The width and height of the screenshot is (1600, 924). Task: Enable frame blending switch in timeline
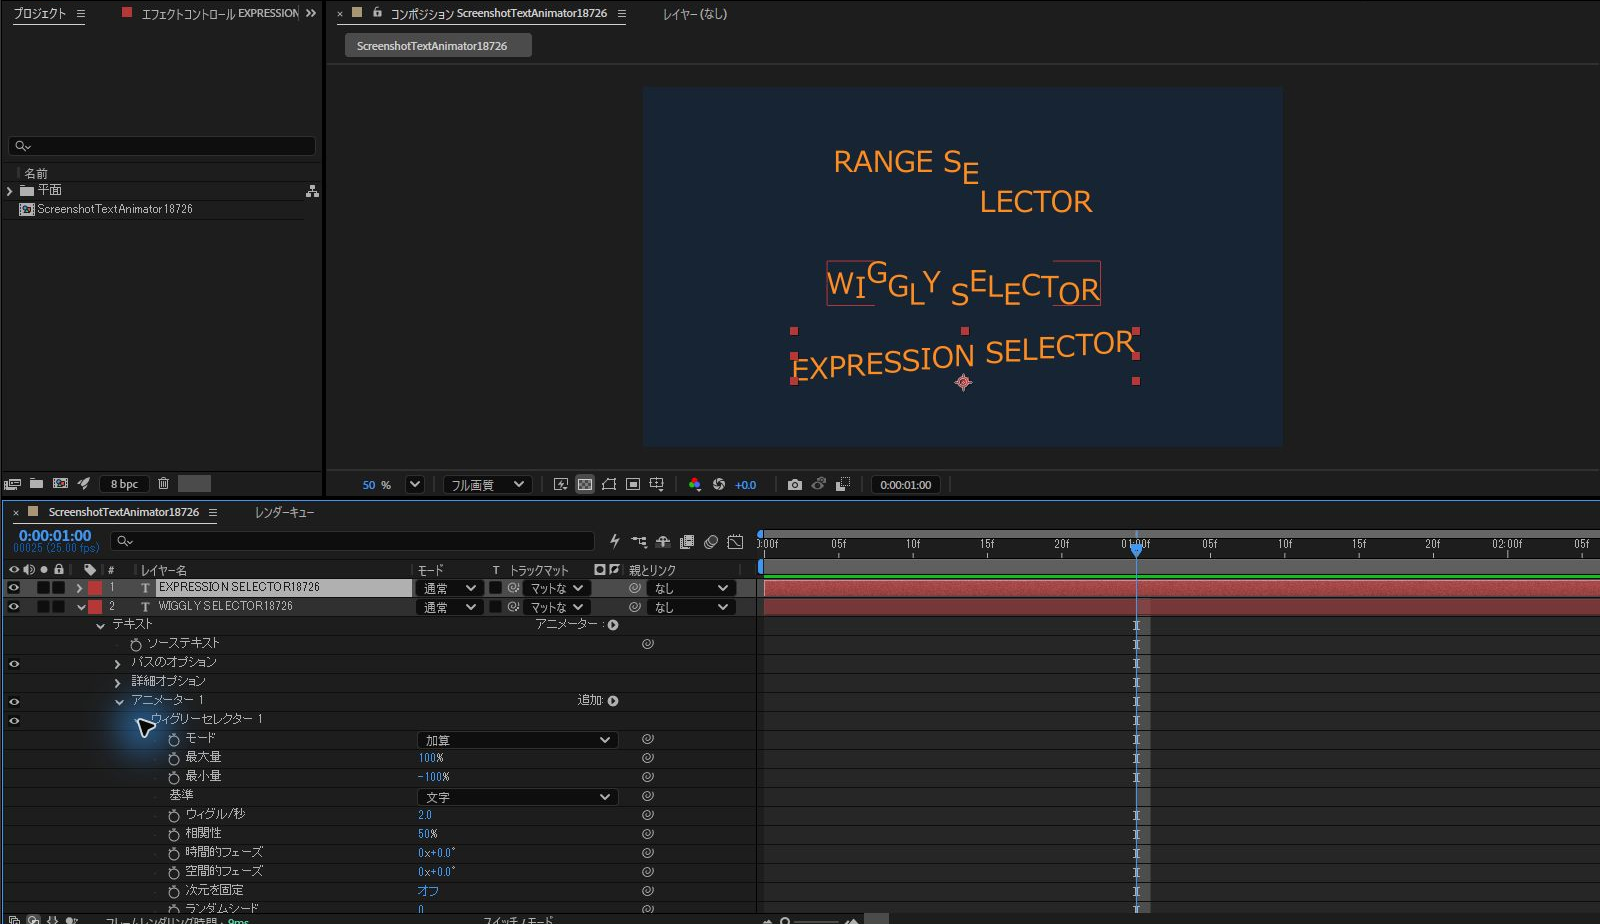687,542
